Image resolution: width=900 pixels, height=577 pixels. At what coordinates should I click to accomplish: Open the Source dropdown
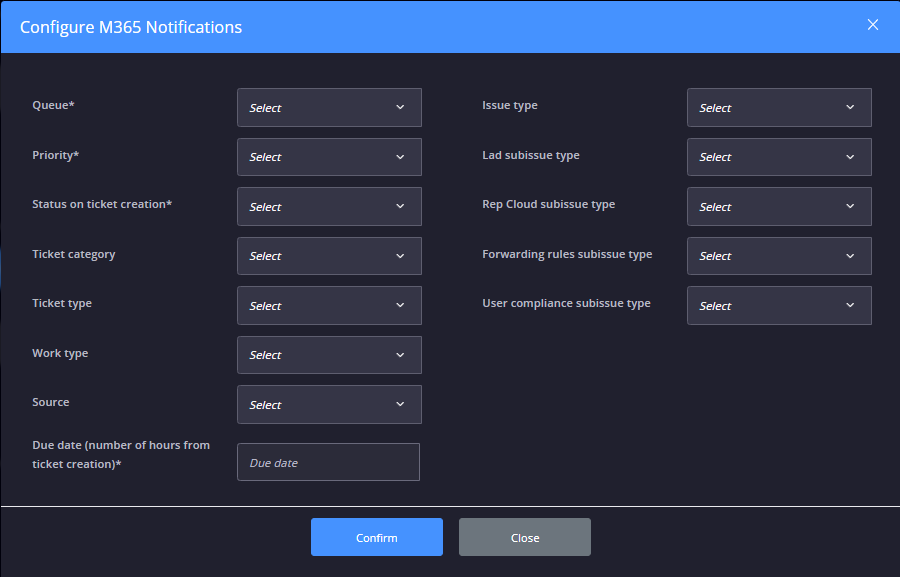tap(329, 405)
